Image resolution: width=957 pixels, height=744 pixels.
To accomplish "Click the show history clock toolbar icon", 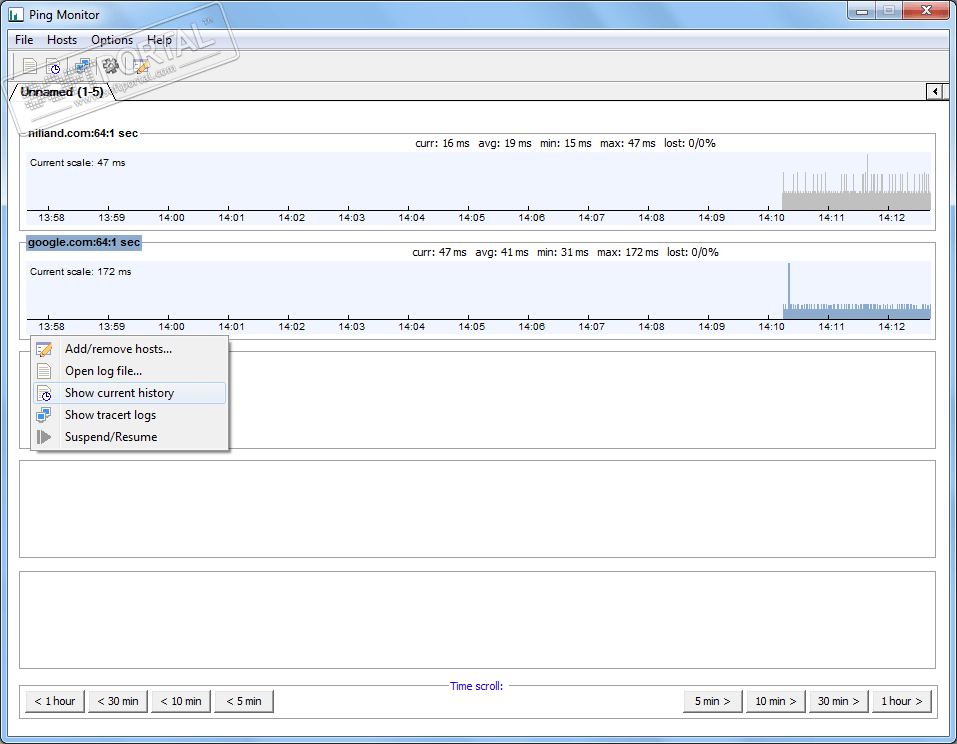I will (54, 66).
